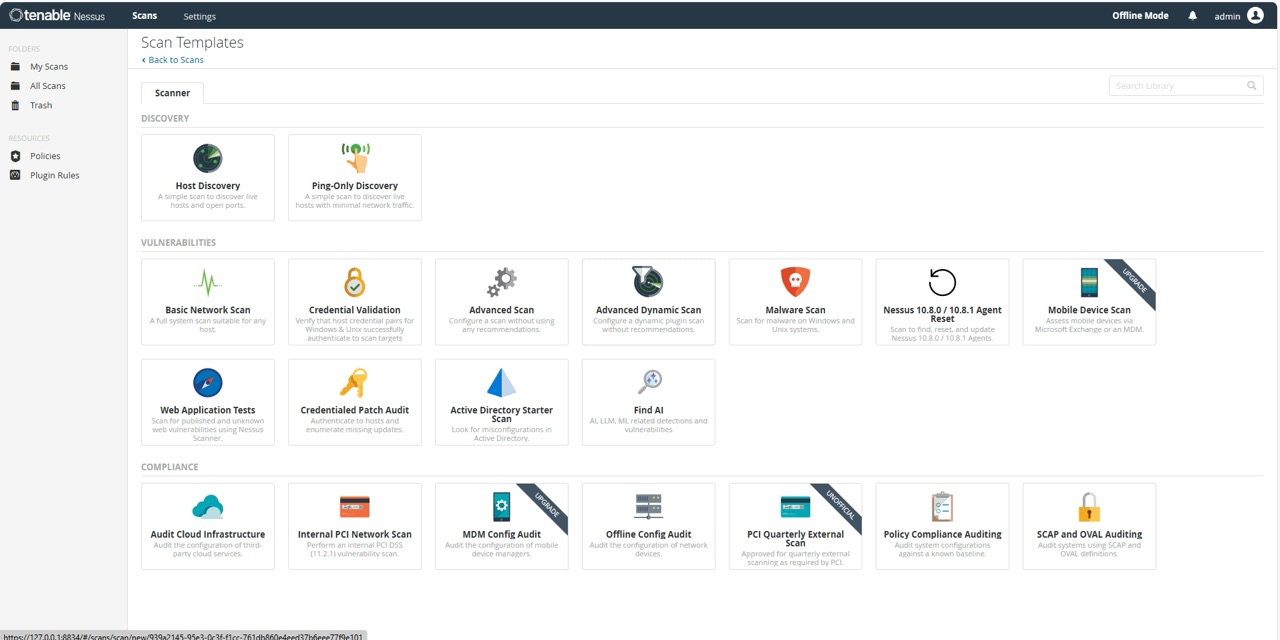The width and height of the screenshot is (1280, 640).
Task: Open the Settings top menu
Action: [199, 16]
